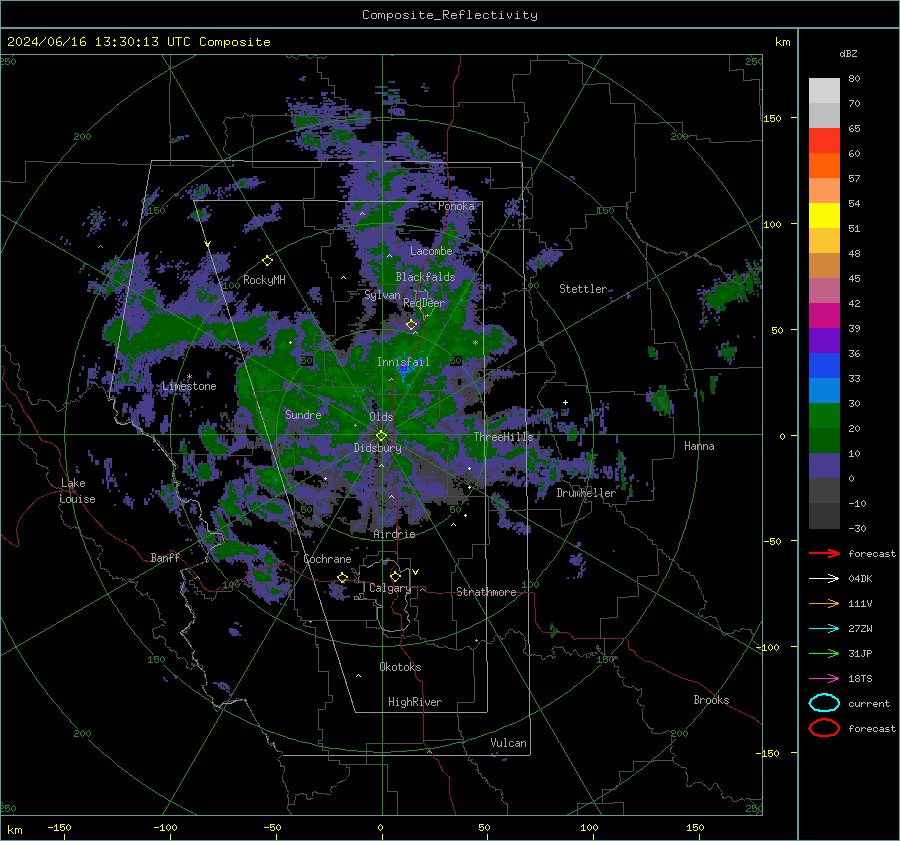Click the red 'forecast' ellipse legend symbol
Screen dimensions: 900x841
point(824,728)
